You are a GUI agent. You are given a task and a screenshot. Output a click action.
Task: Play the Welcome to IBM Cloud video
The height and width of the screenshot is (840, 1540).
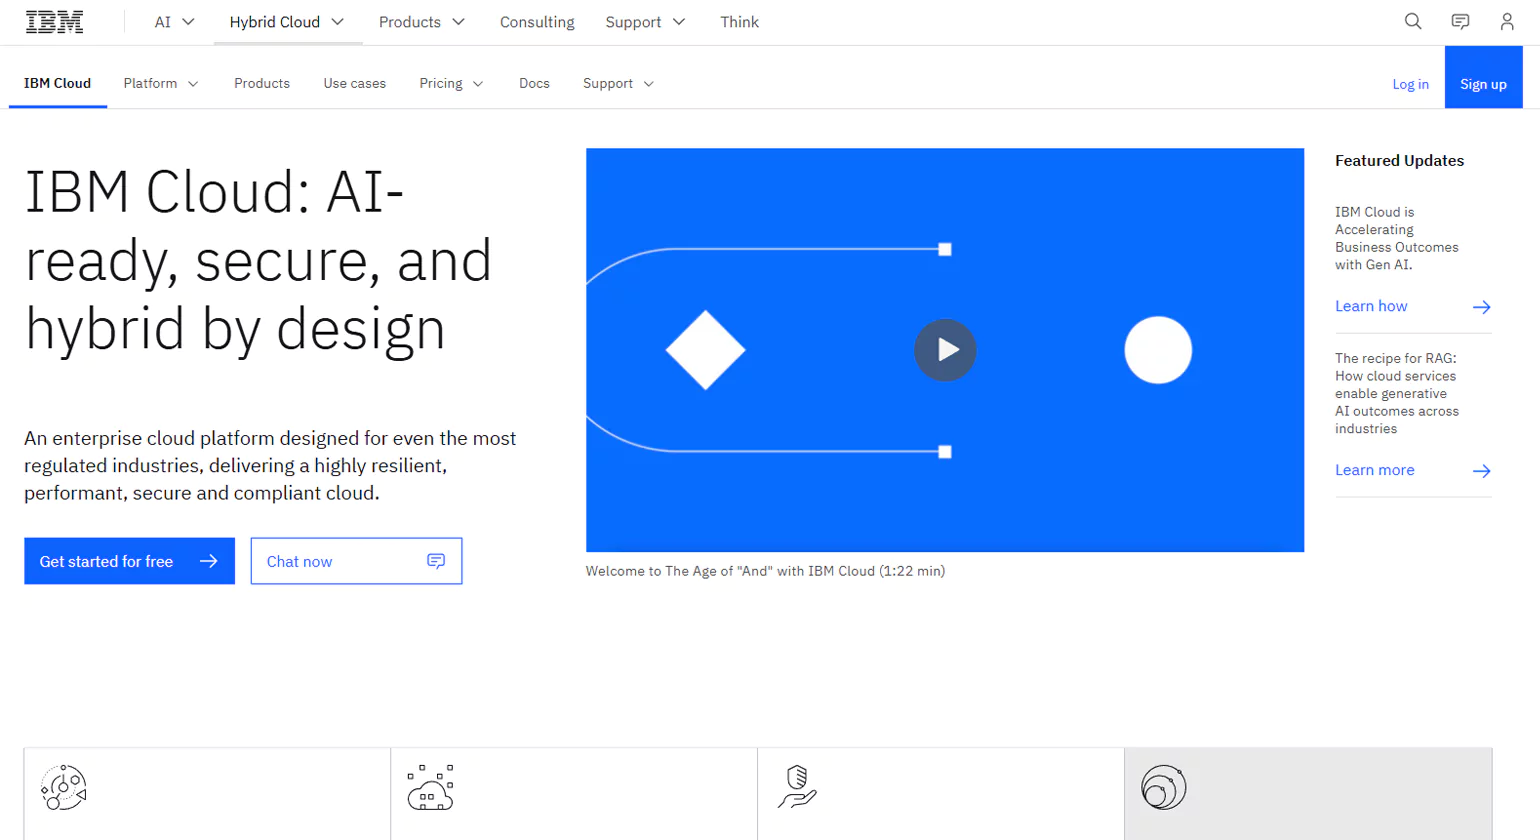[x=944, y=350]
